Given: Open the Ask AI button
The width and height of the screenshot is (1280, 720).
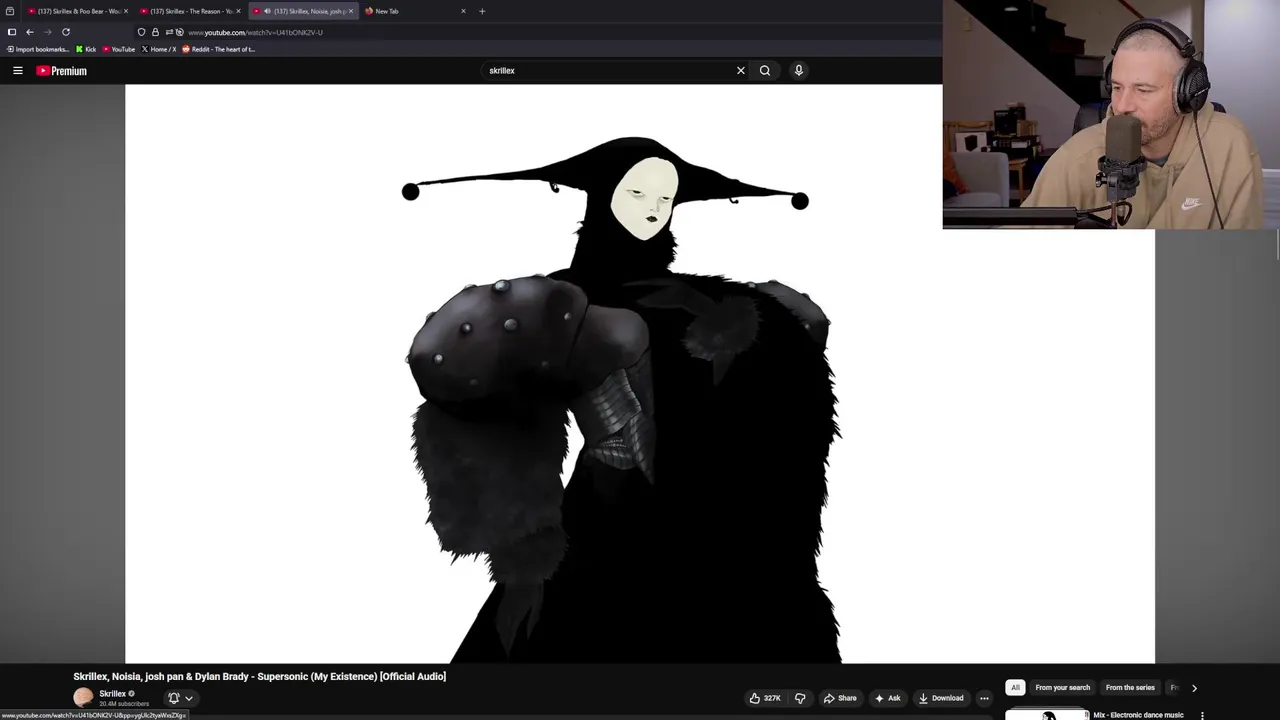Looking at the screenshot, I should pyautogui.click(x=887, y=698).
